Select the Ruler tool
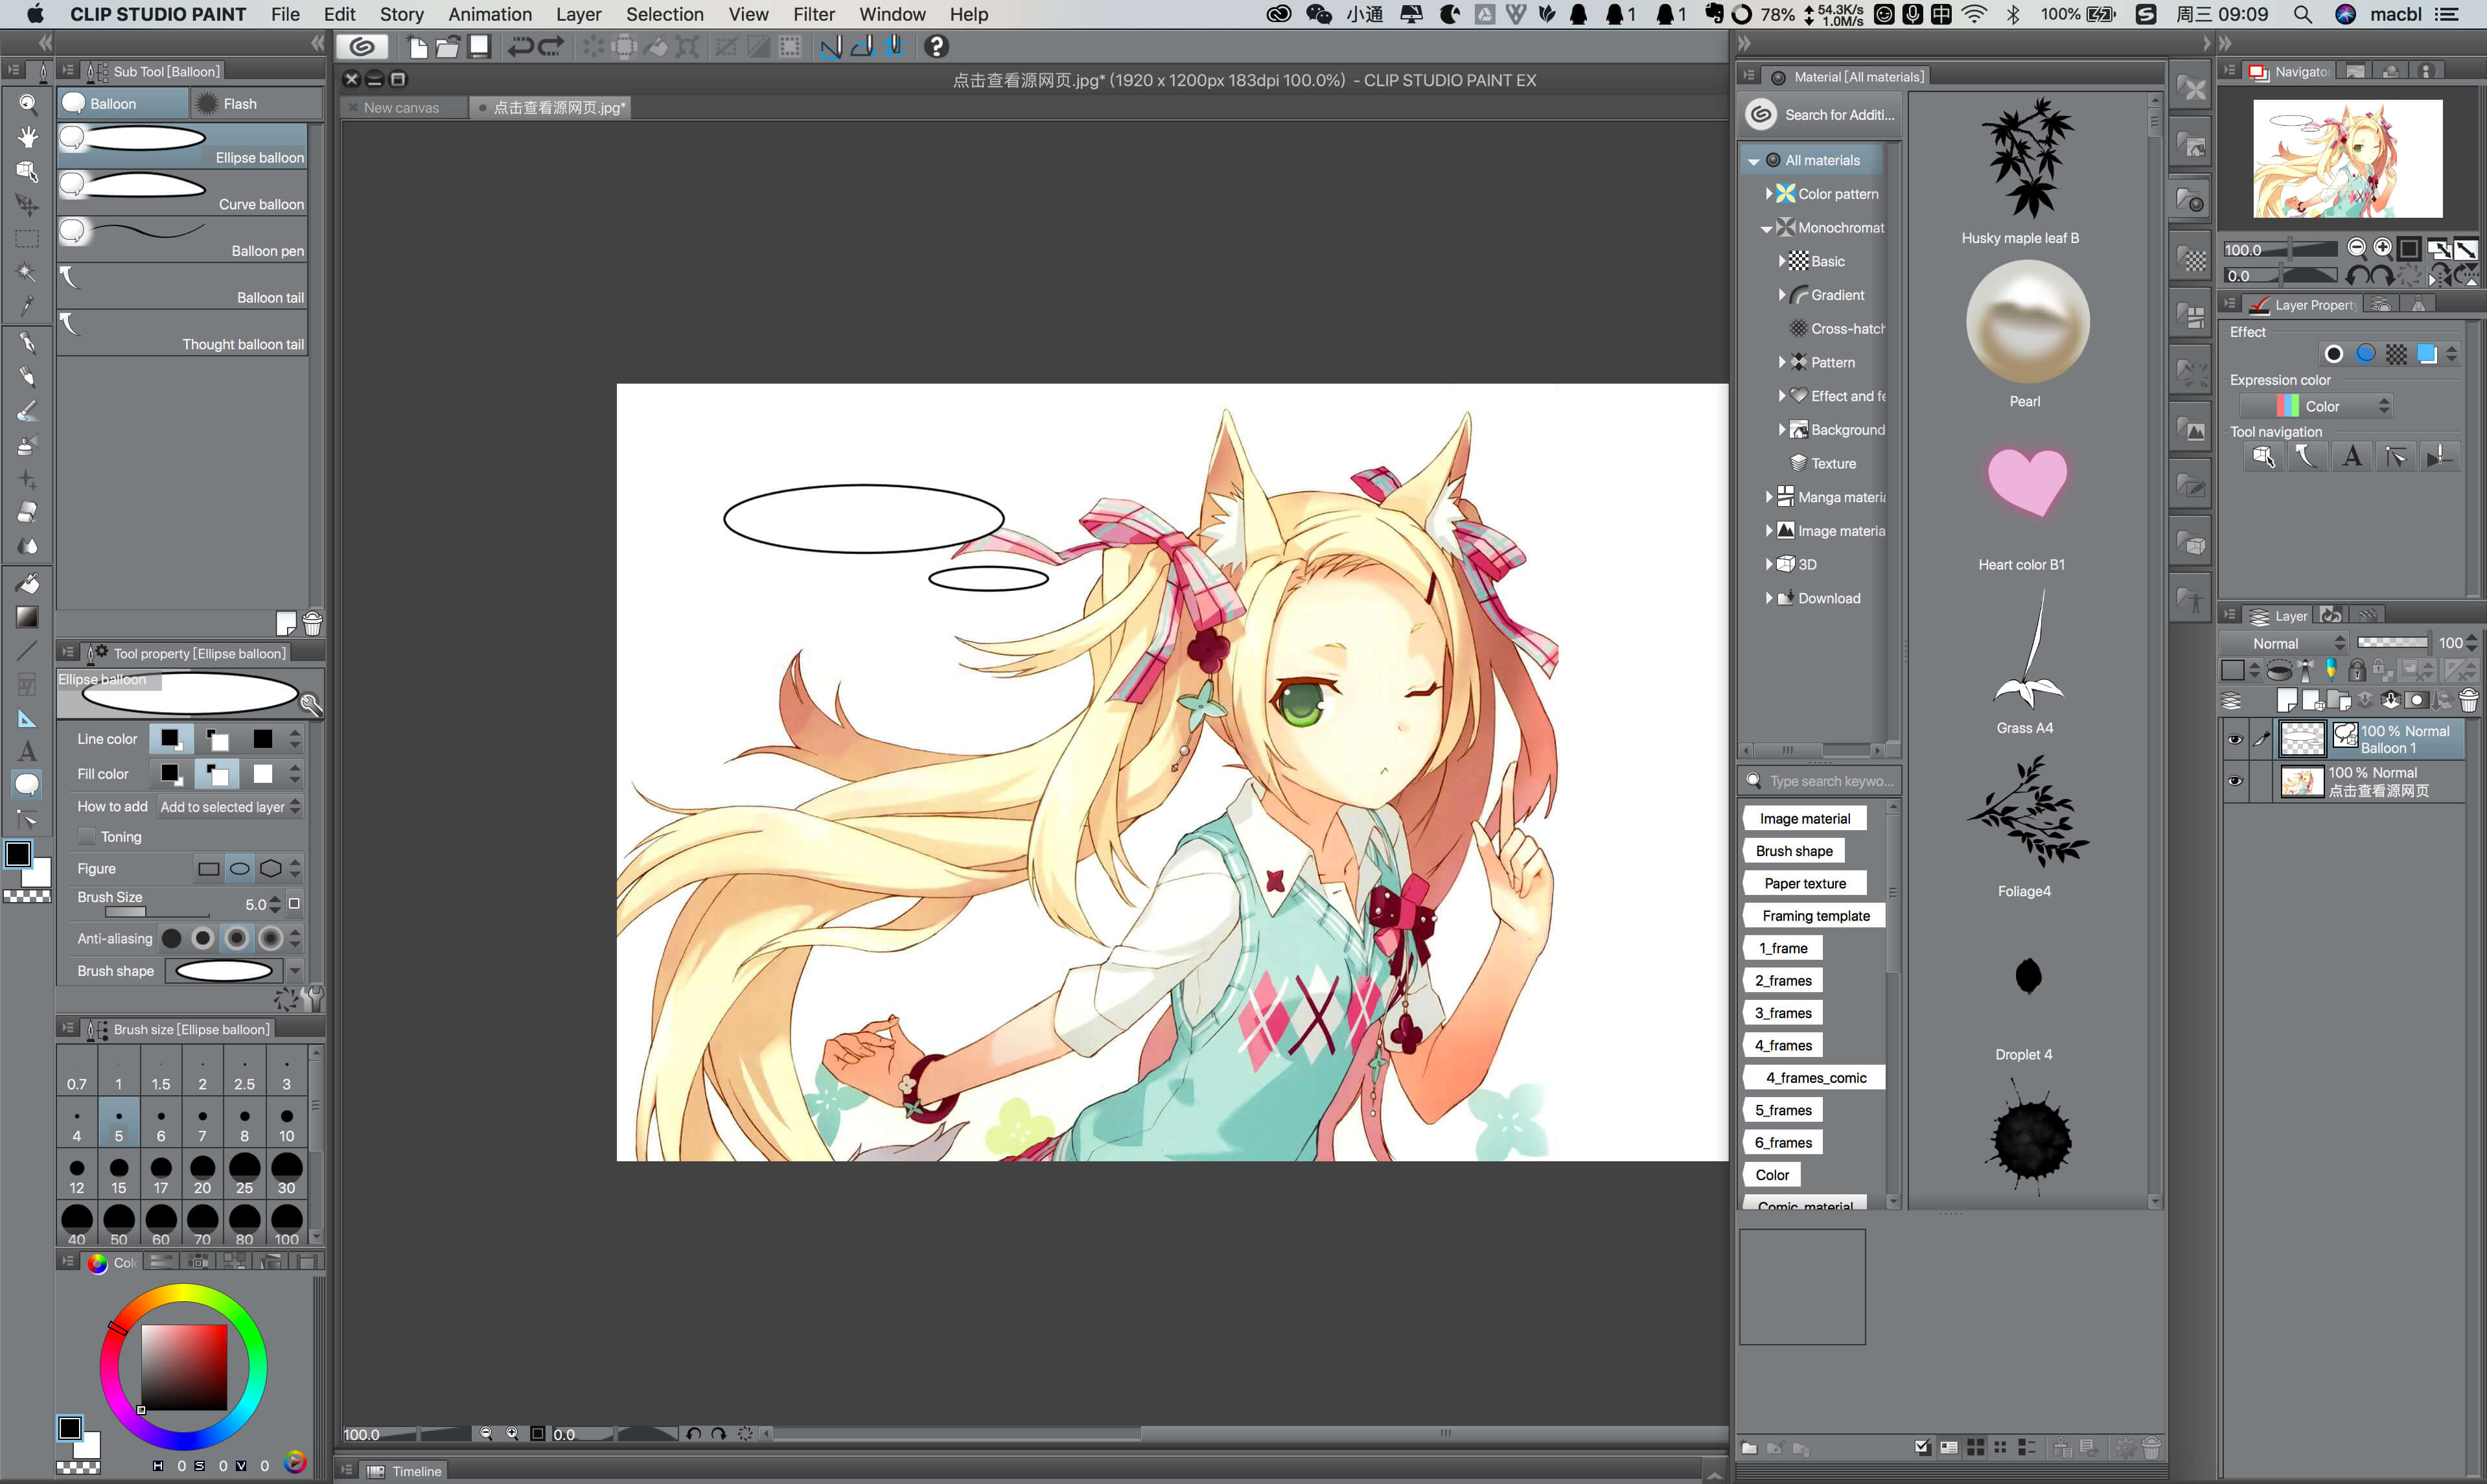 click(x=27, y=719)
